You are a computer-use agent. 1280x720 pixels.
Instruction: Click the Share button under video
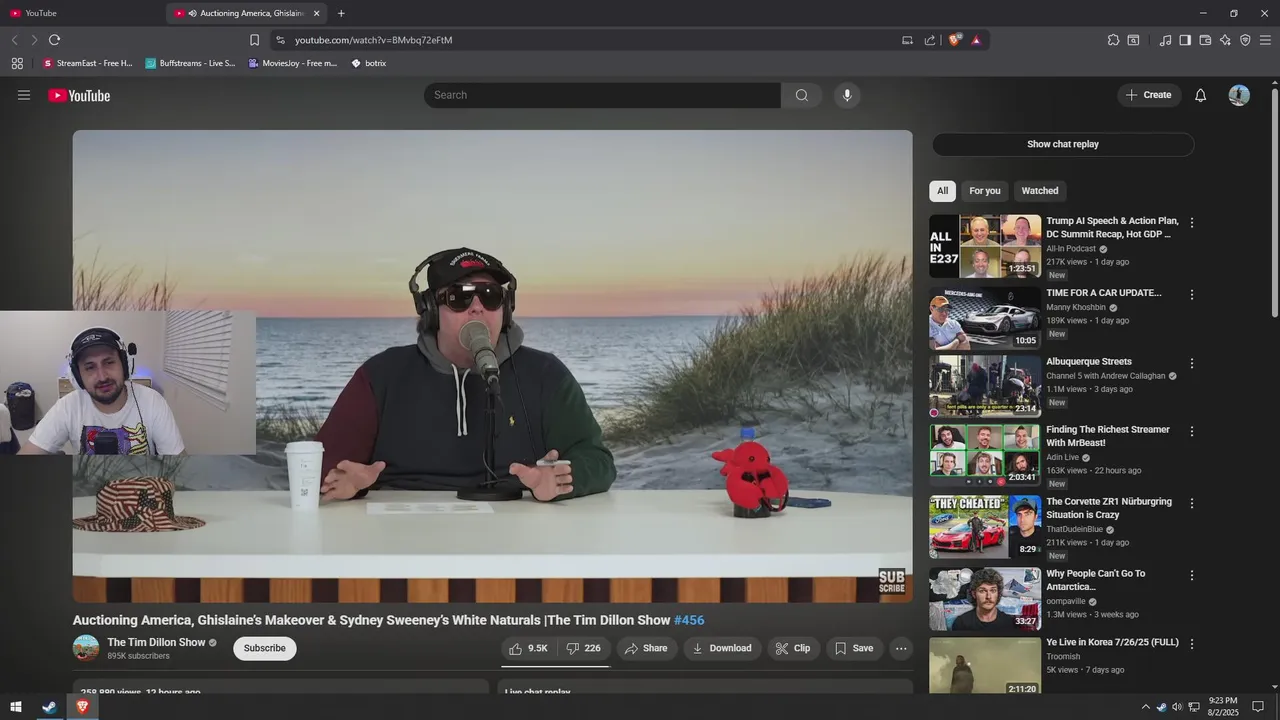(645, 648)
